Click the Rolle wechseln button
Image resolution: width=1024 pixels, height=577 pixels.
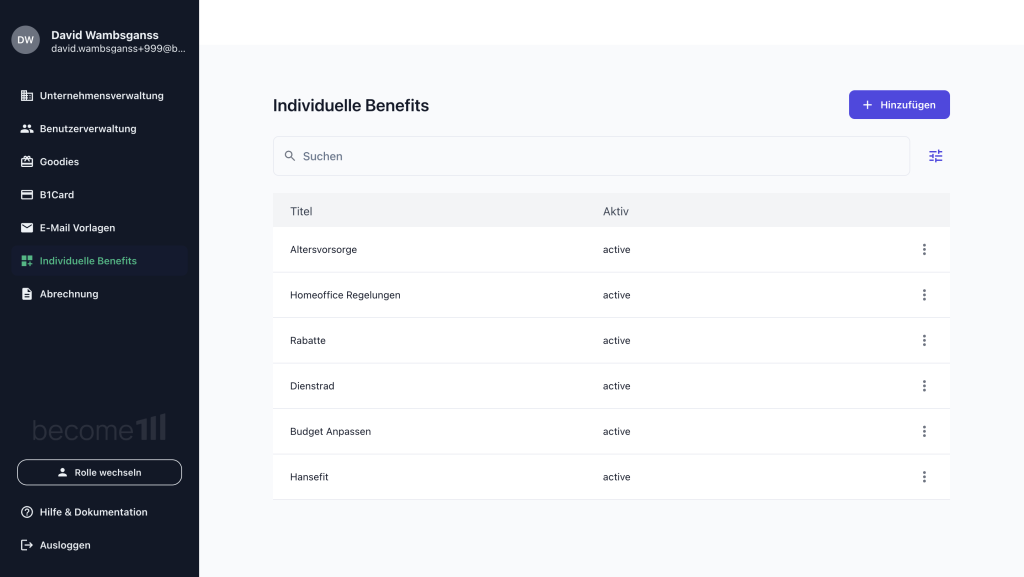point(99,472)
